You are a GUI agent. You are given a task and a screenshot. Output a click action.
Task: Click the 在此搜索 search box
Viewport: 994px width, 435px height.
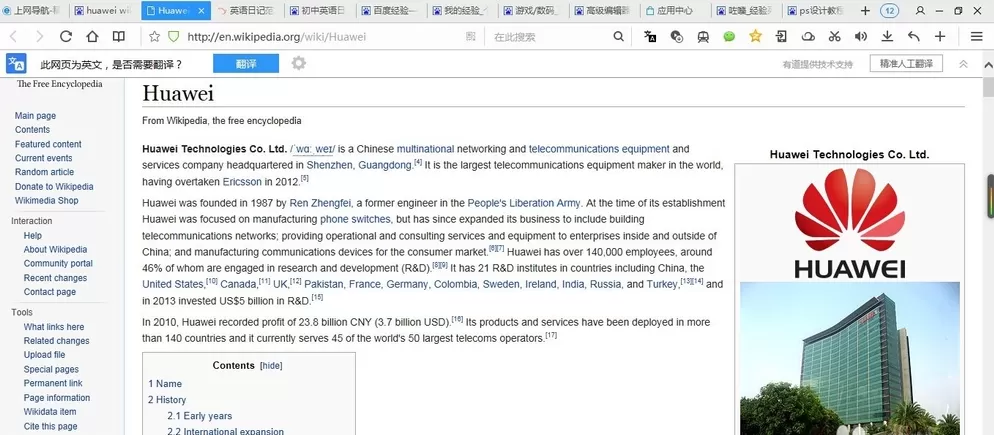click(x=550, y=37)
